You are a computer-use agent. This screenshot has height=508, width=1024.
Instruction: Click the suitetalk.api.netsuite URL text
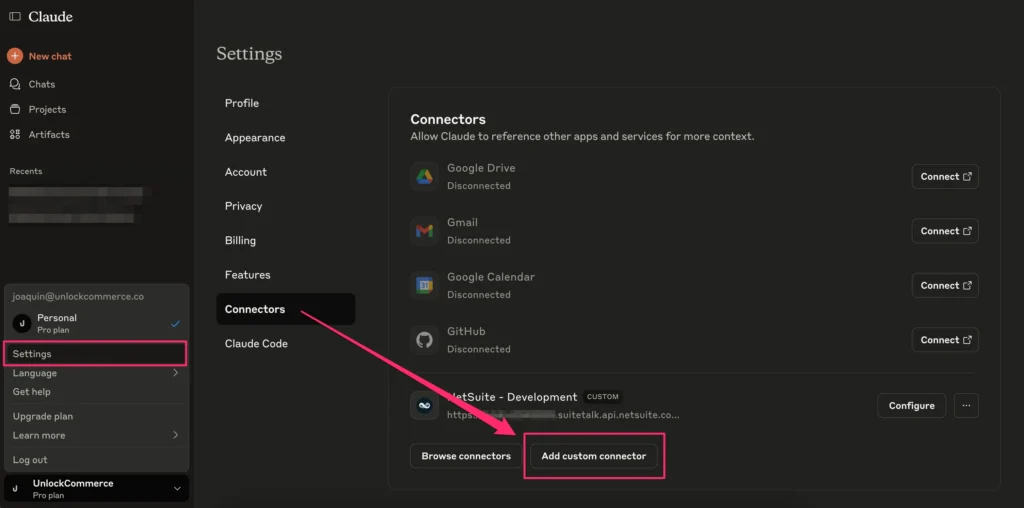click(563, 415)
